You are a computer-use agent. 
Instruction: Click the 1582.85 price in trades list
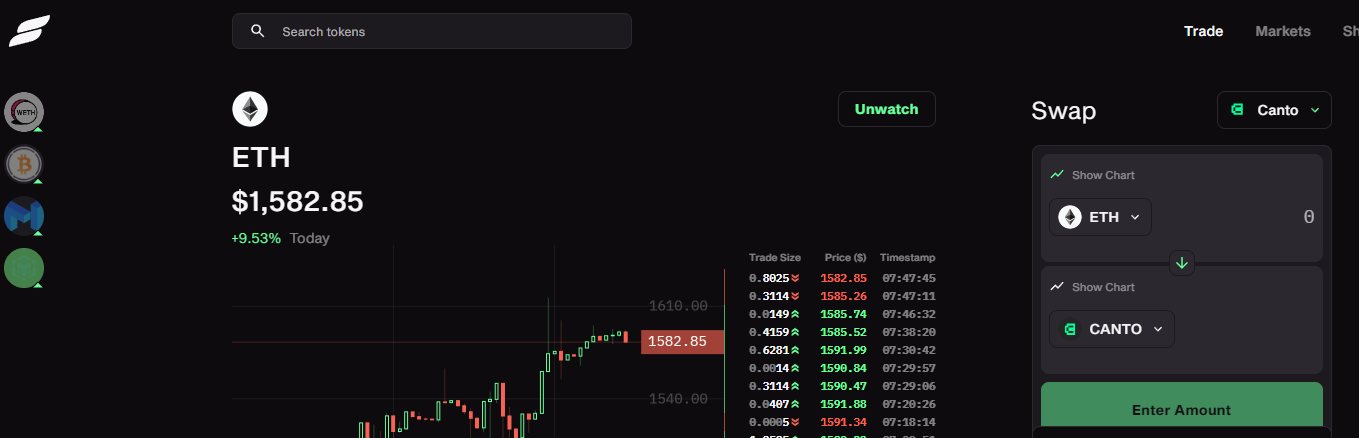click(x=842, y=278)
